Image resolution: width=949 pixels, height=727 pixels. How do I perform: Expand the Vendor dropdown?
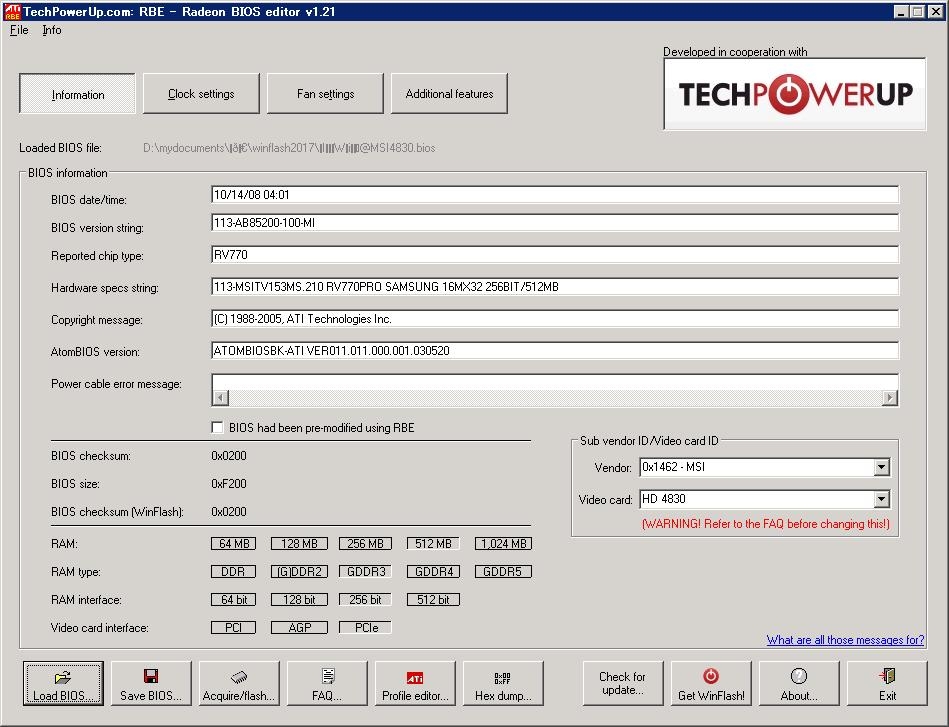pos(881,467)
